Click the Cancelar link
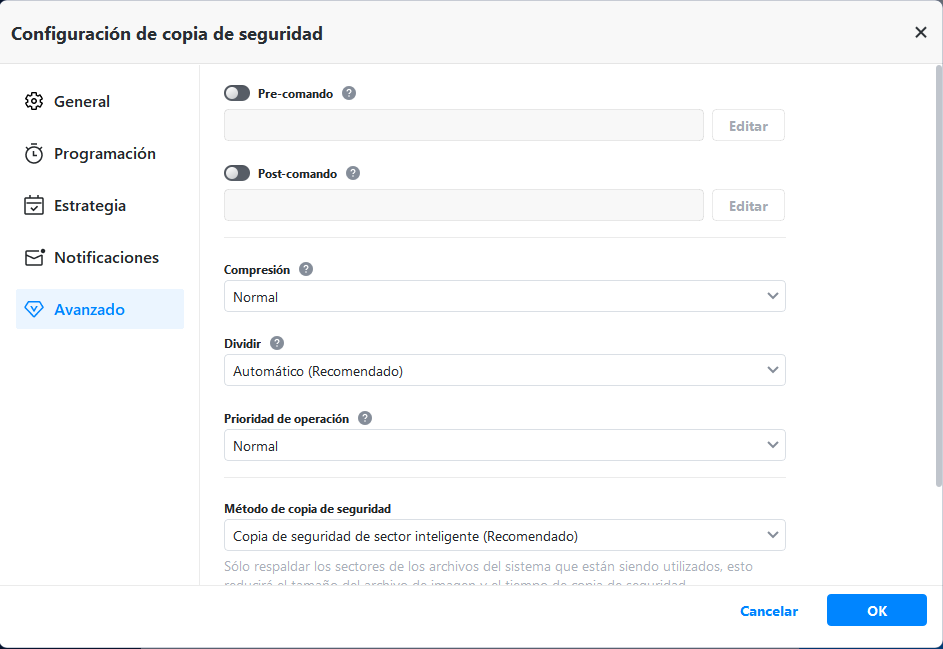The height and width of the screenshot is (649, 943). pos(768,611)
